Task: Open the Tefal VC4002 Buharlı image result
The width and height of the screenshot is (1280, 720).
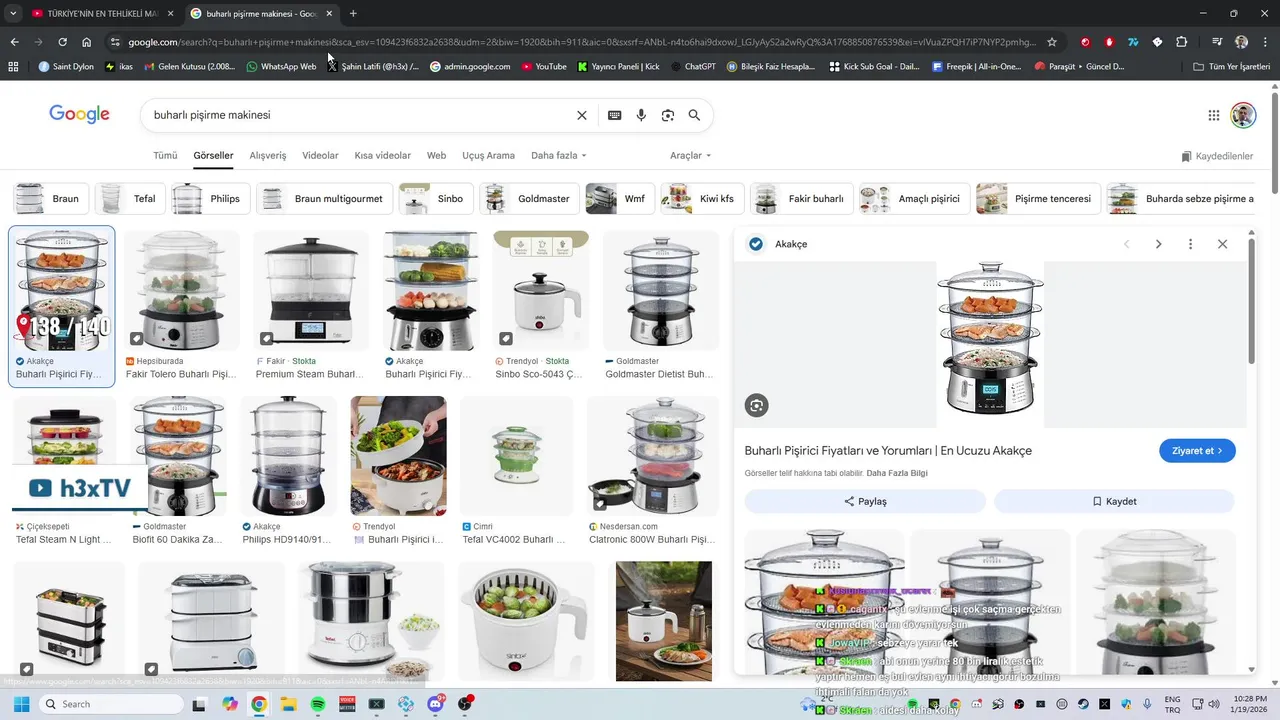Action: 517,456
